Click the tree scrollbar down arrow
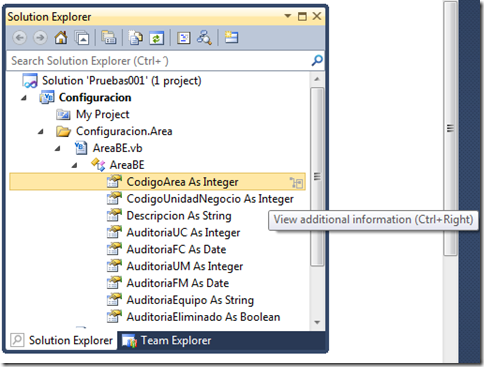Screen dimensions: 484x367 click(x=317, y=322)
